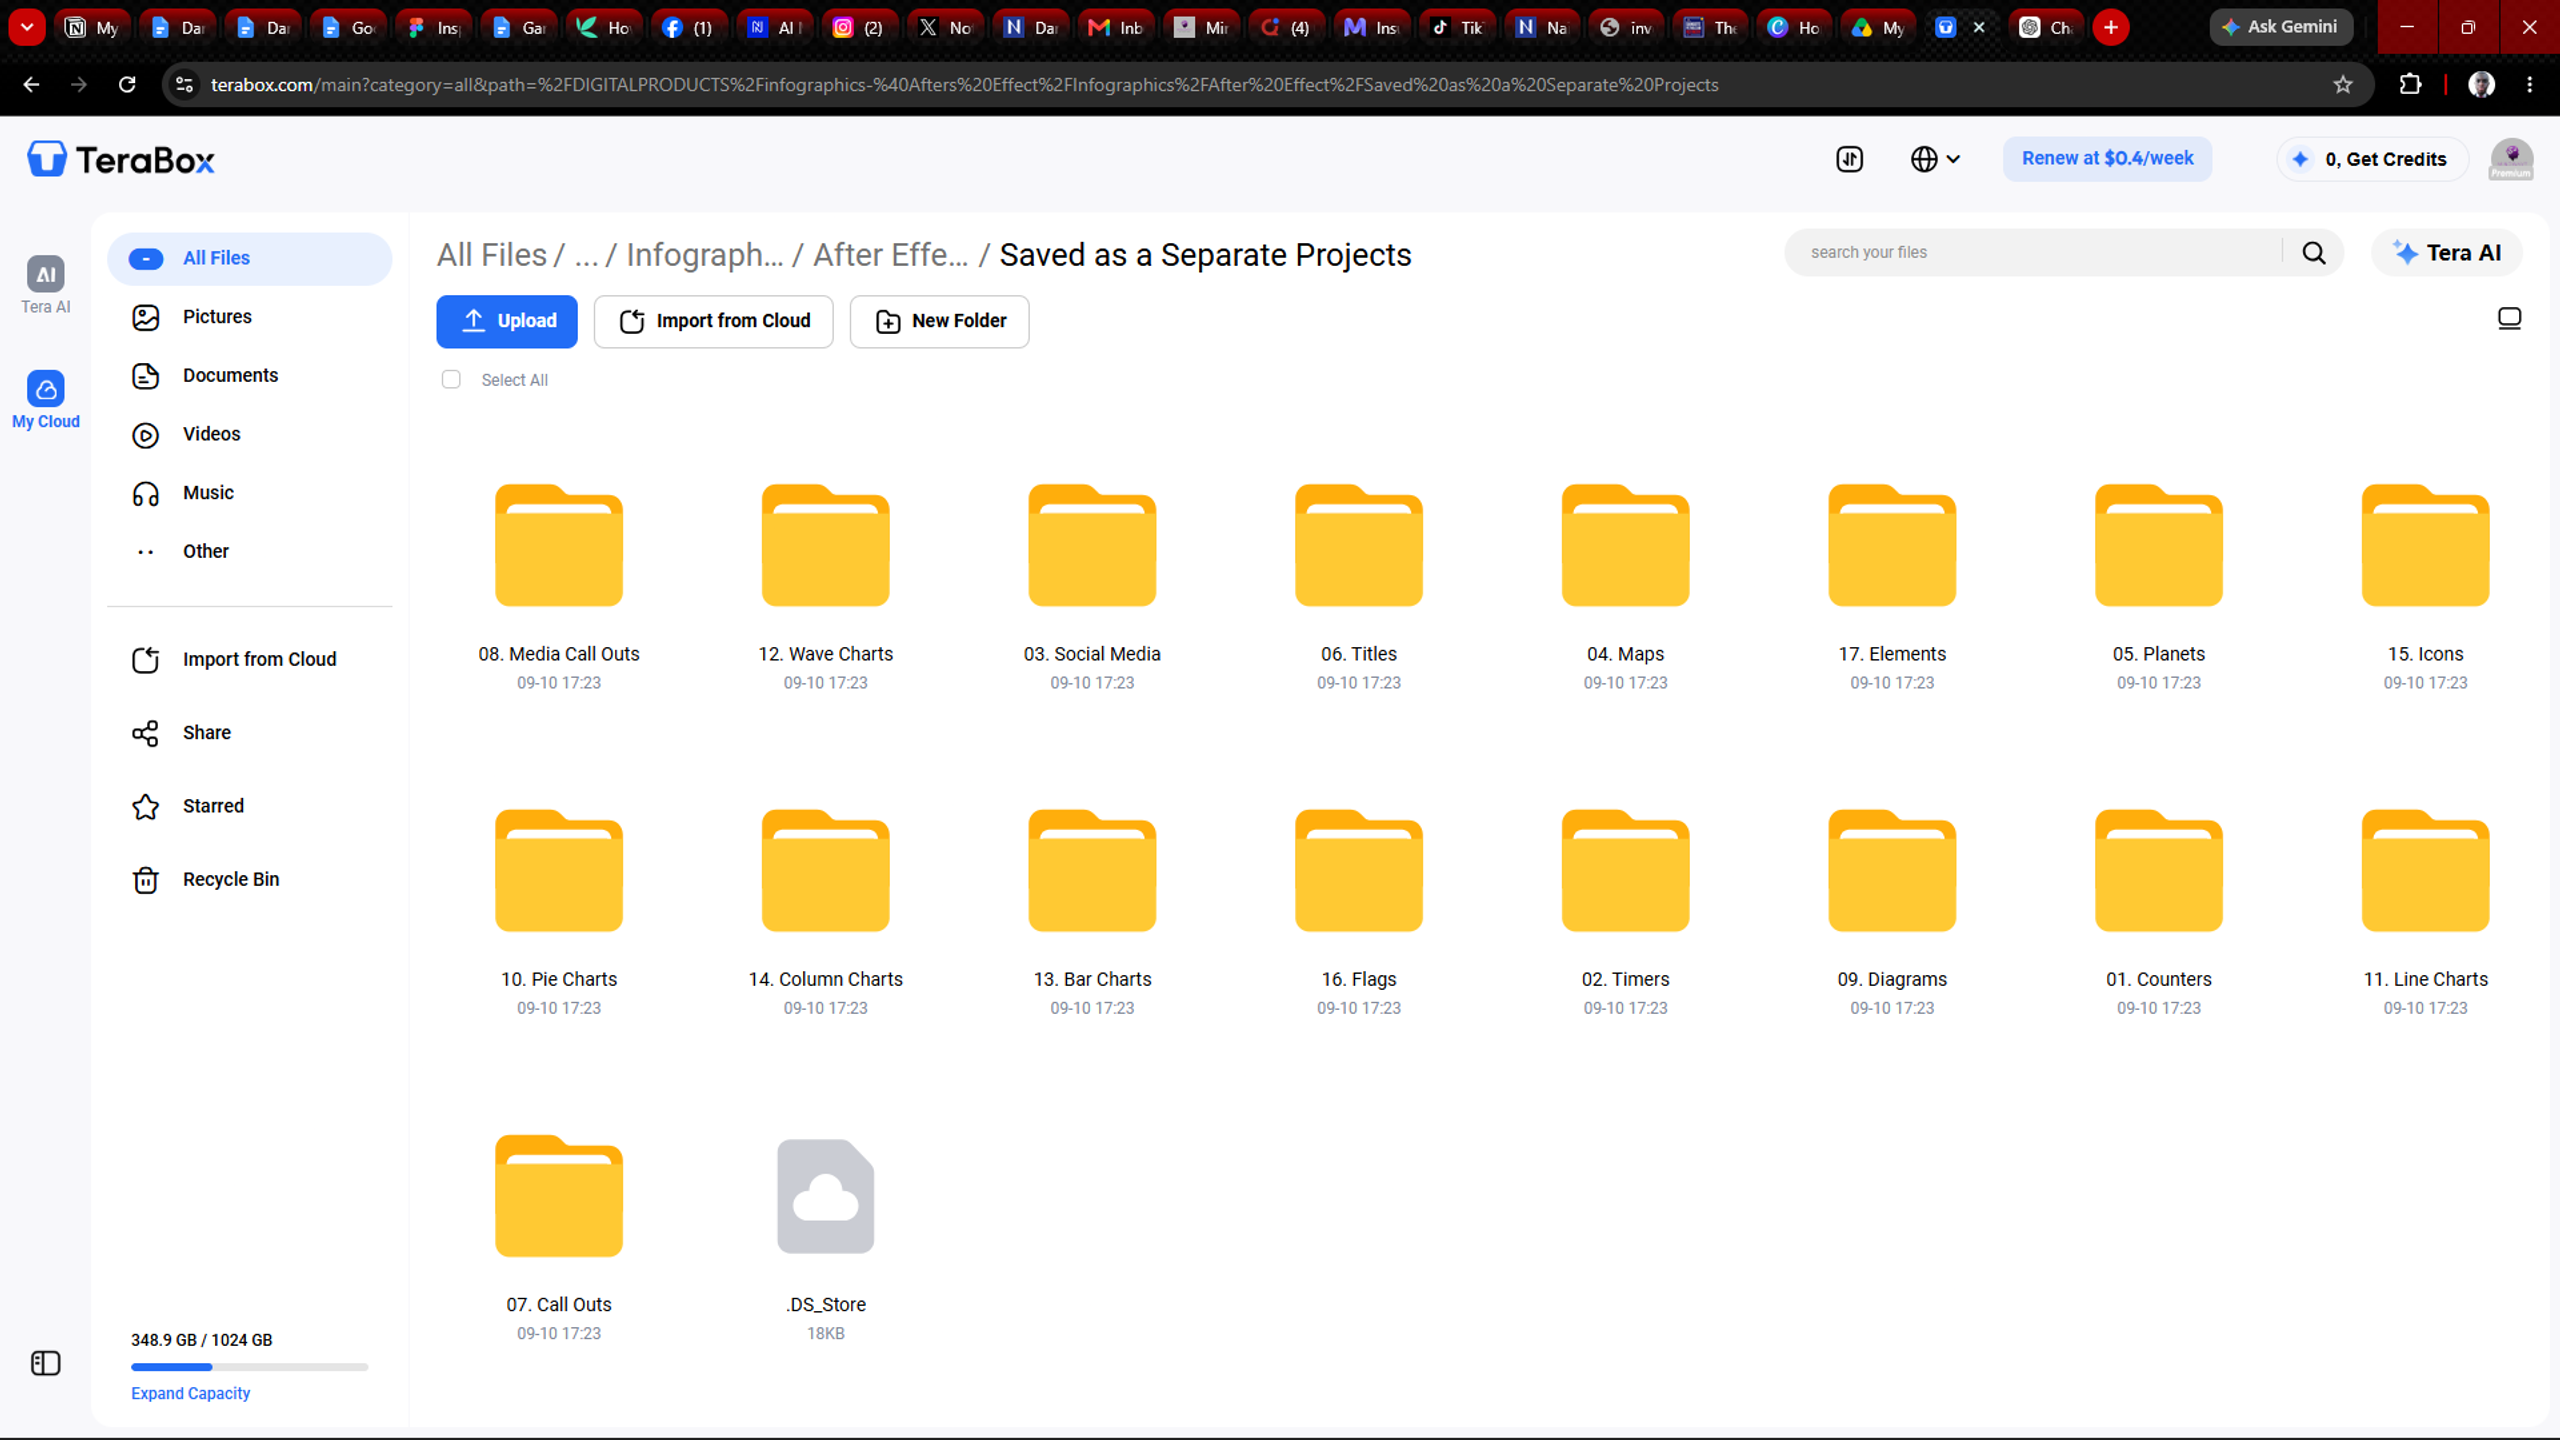This screenshot has height=1440, width=2560.
Task: Focus the search your files field
Action: 2040,253
